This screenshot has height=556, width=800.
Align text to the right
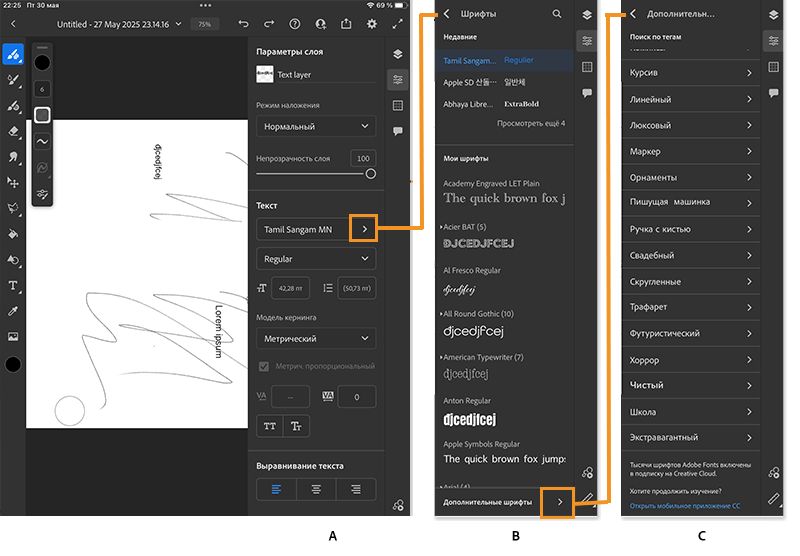click(356, 489)
